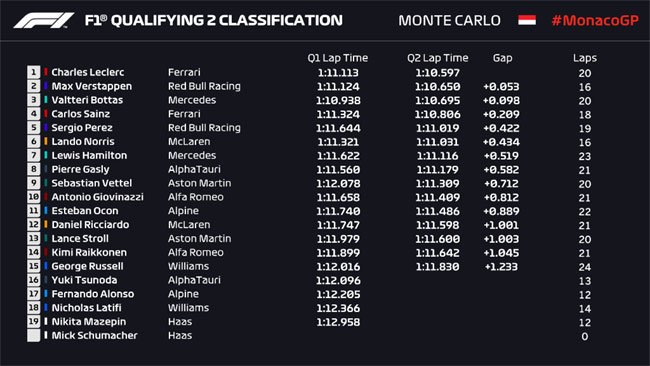Click the Laps column header
Screen dimensions: 650x366
click(585, 58)
